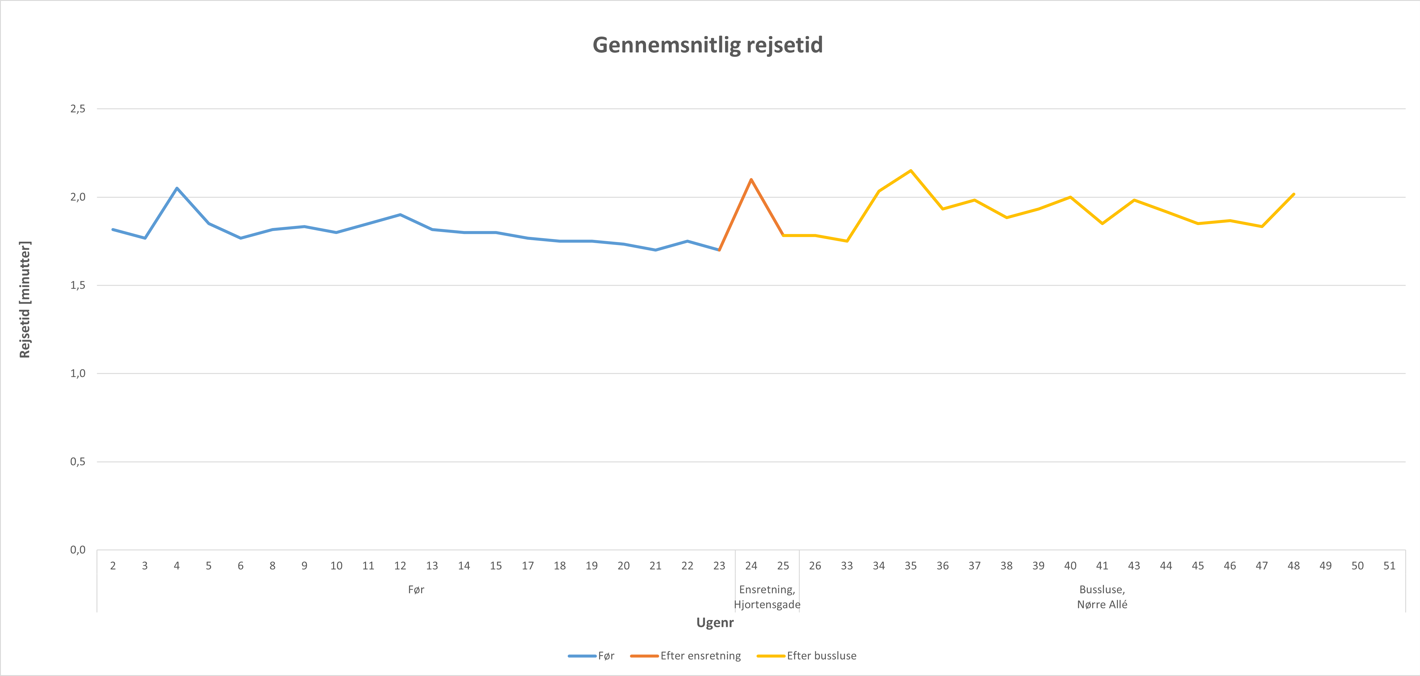Click the blue line at week 12
Viewport: 1420px width, 676px height.
(400, 215)
